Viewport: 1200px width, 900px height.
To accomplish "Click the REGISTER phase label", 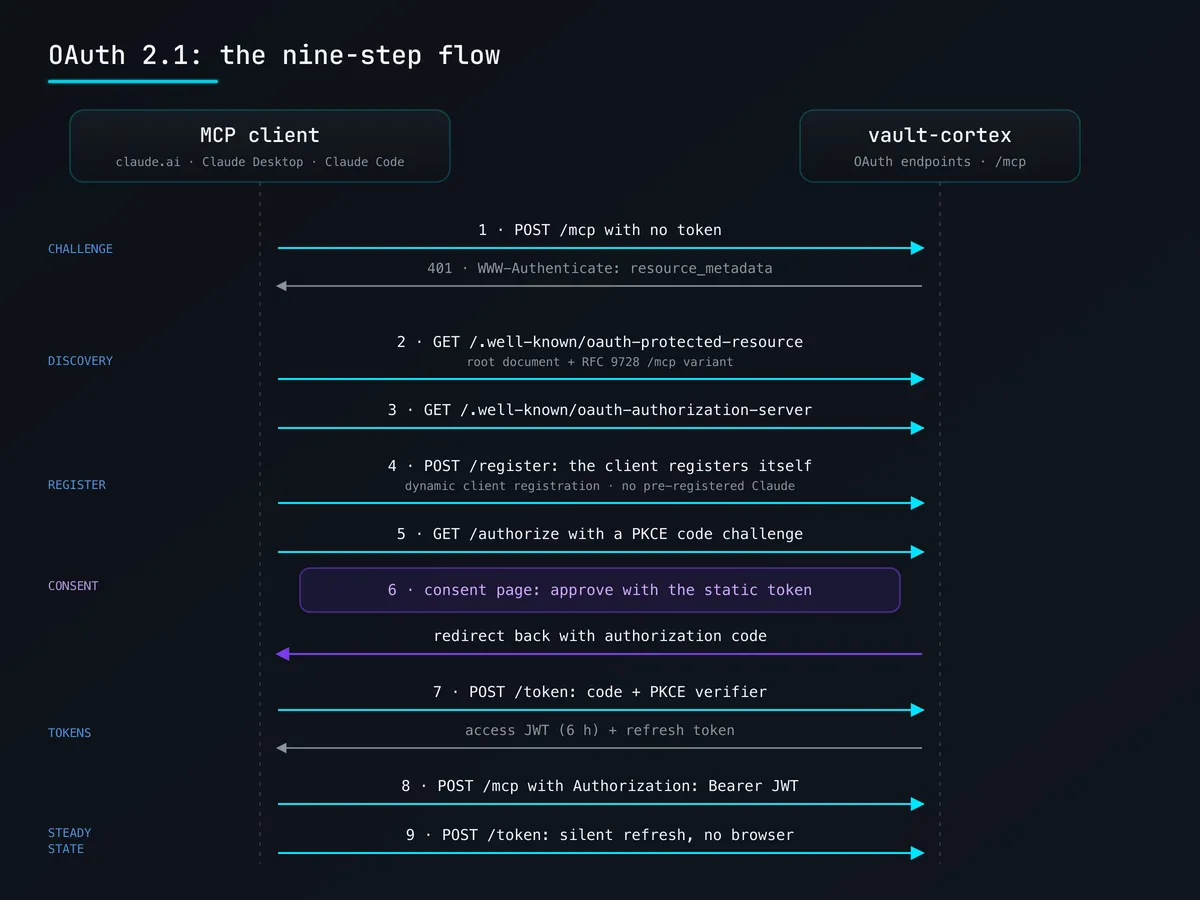I will pyautogui.click(x=77, y=485).
